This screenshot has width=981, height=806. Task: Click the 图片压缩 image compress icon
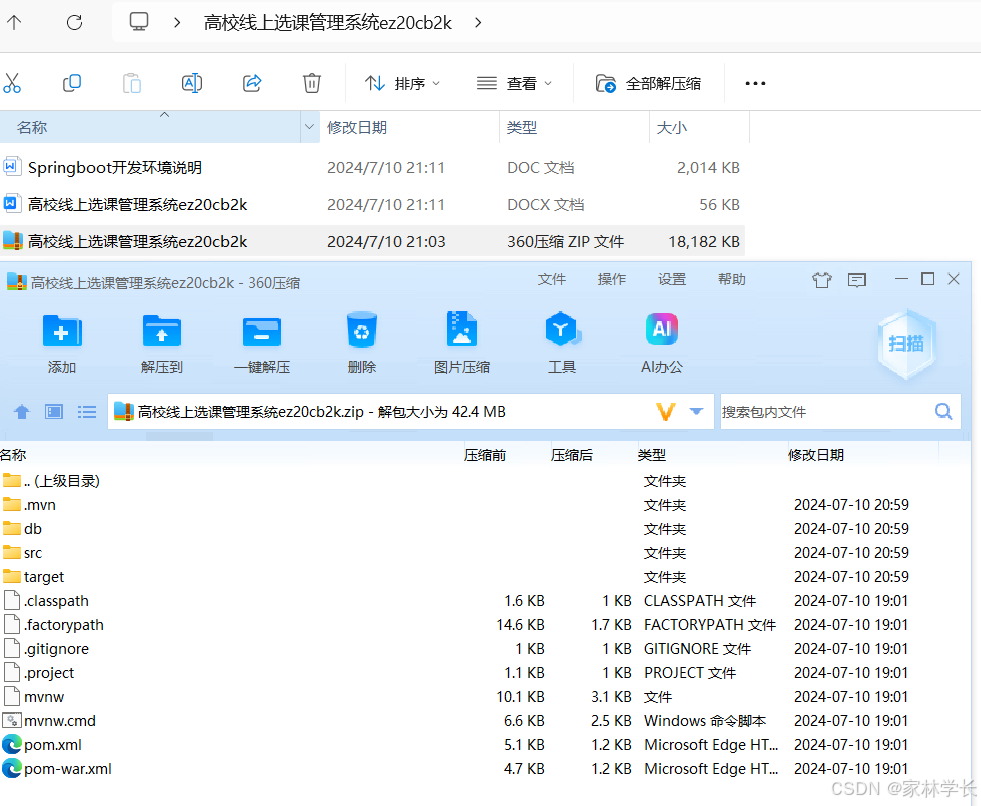click(462, 344)
